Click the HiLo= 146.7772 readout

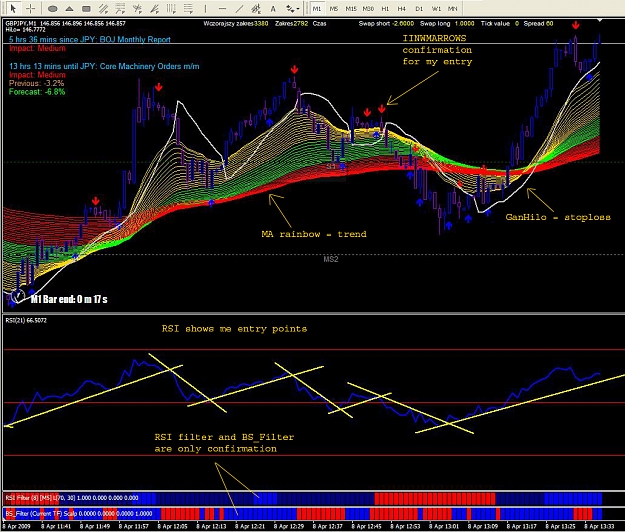point(25,30)
